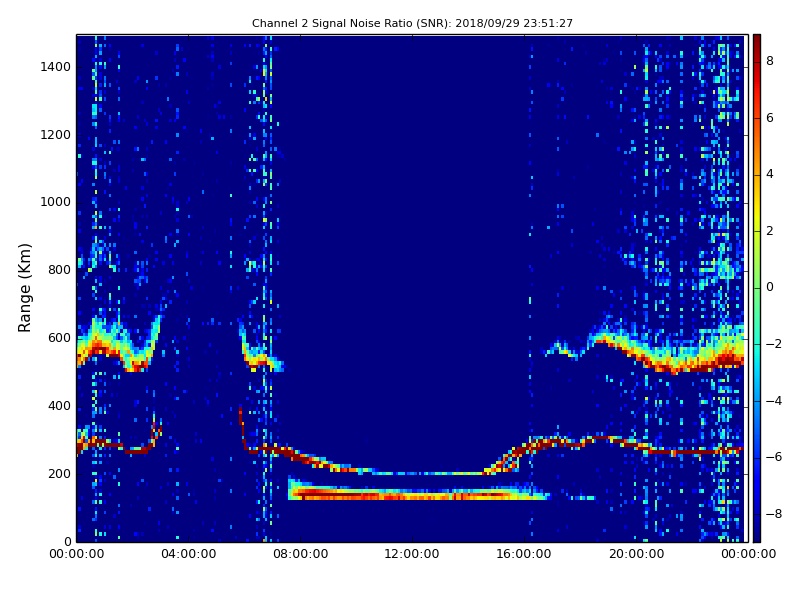Click the colorbar label 2

pyautogui.click(x=770, y=231)
